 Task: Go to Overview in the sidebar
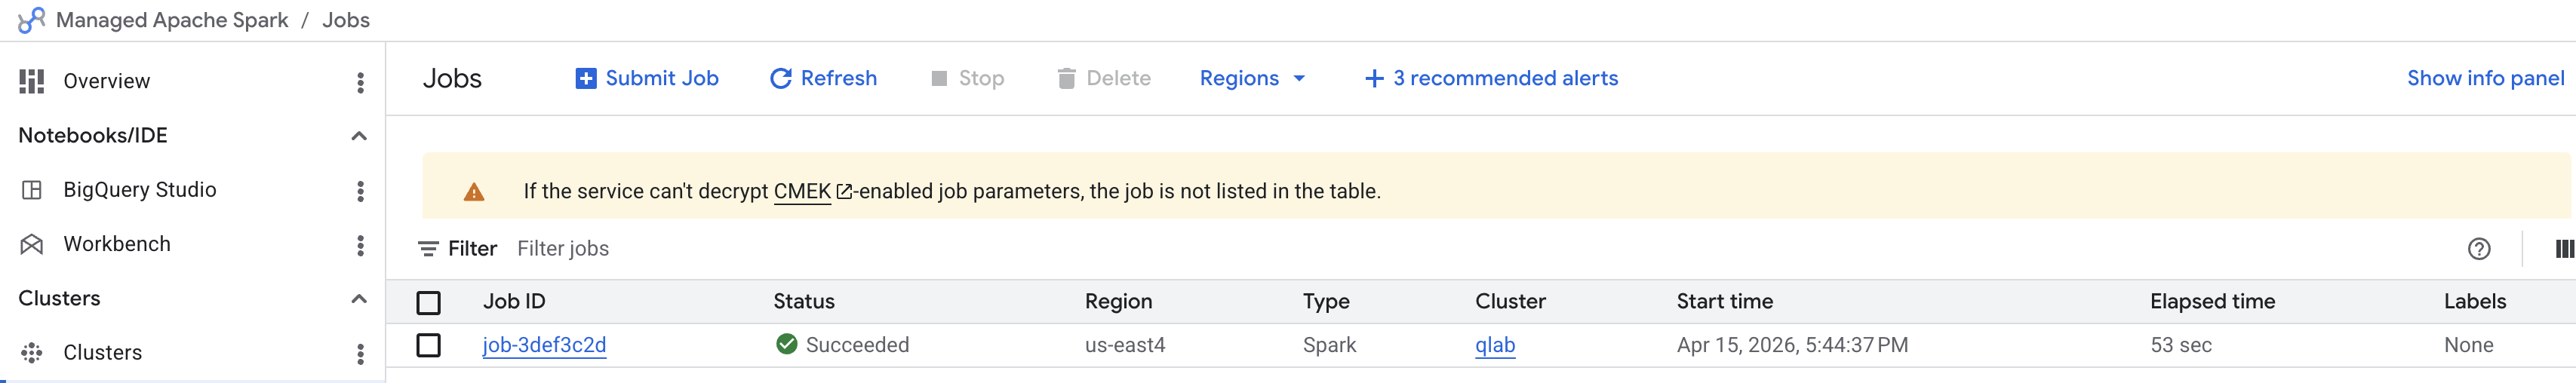coord(106,81)
